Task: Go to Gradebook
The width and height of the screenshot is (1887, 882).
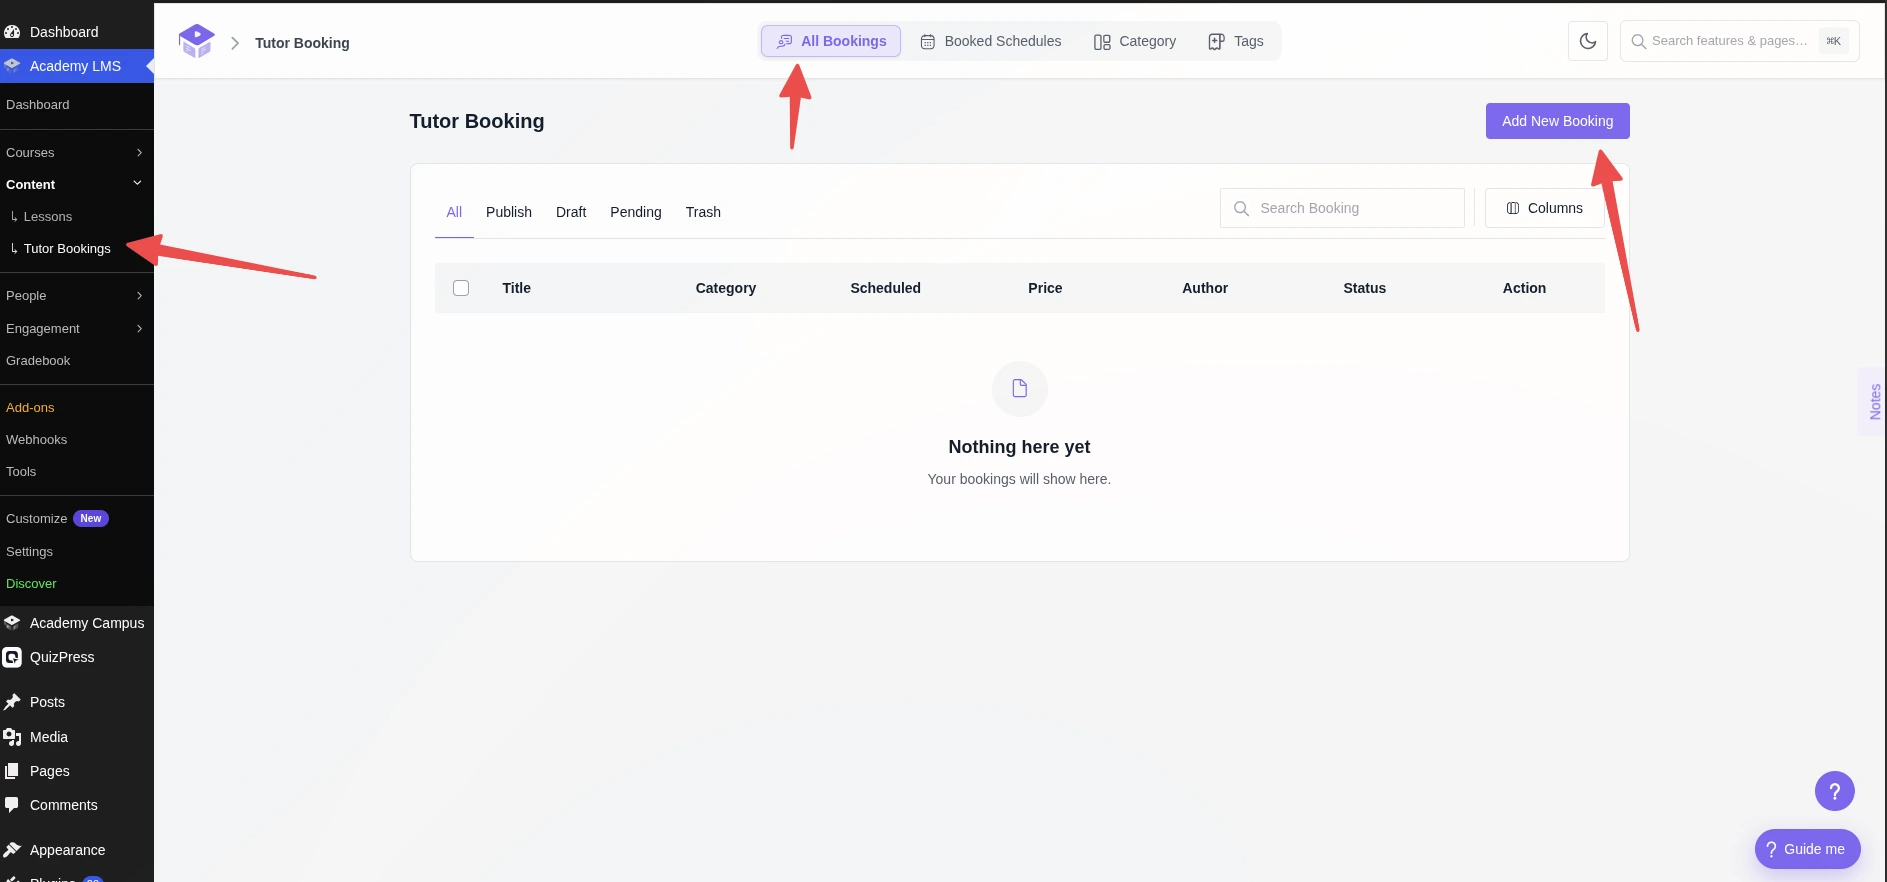Action: coord(38,361)
